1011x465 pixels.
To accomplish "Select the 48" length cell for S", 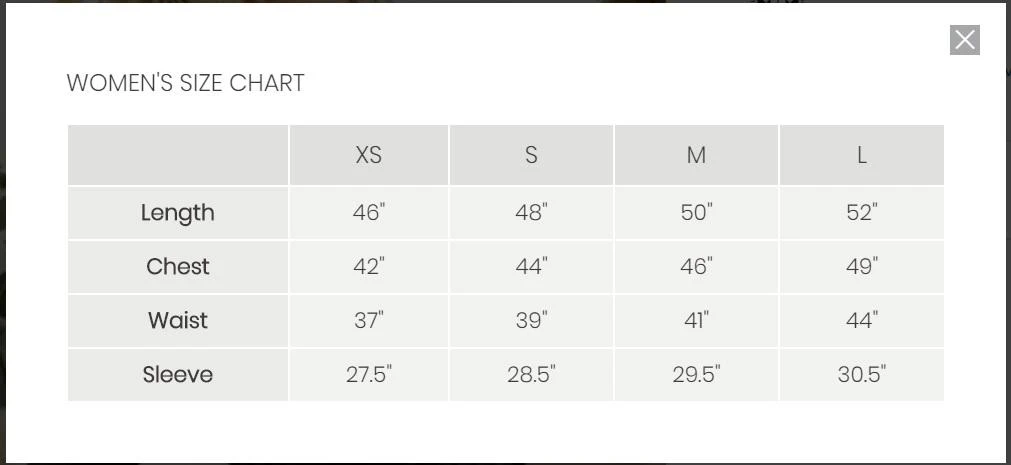I will [531, 213].
